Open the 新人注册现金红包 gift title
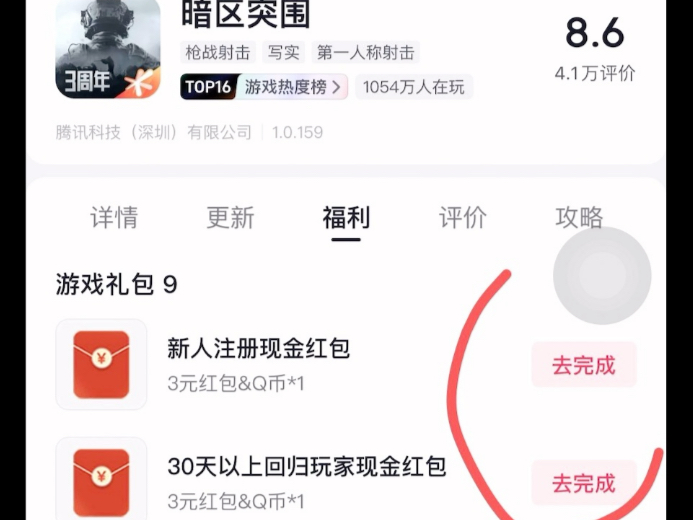Screen dimensions: 693x520 click(259, 348)
